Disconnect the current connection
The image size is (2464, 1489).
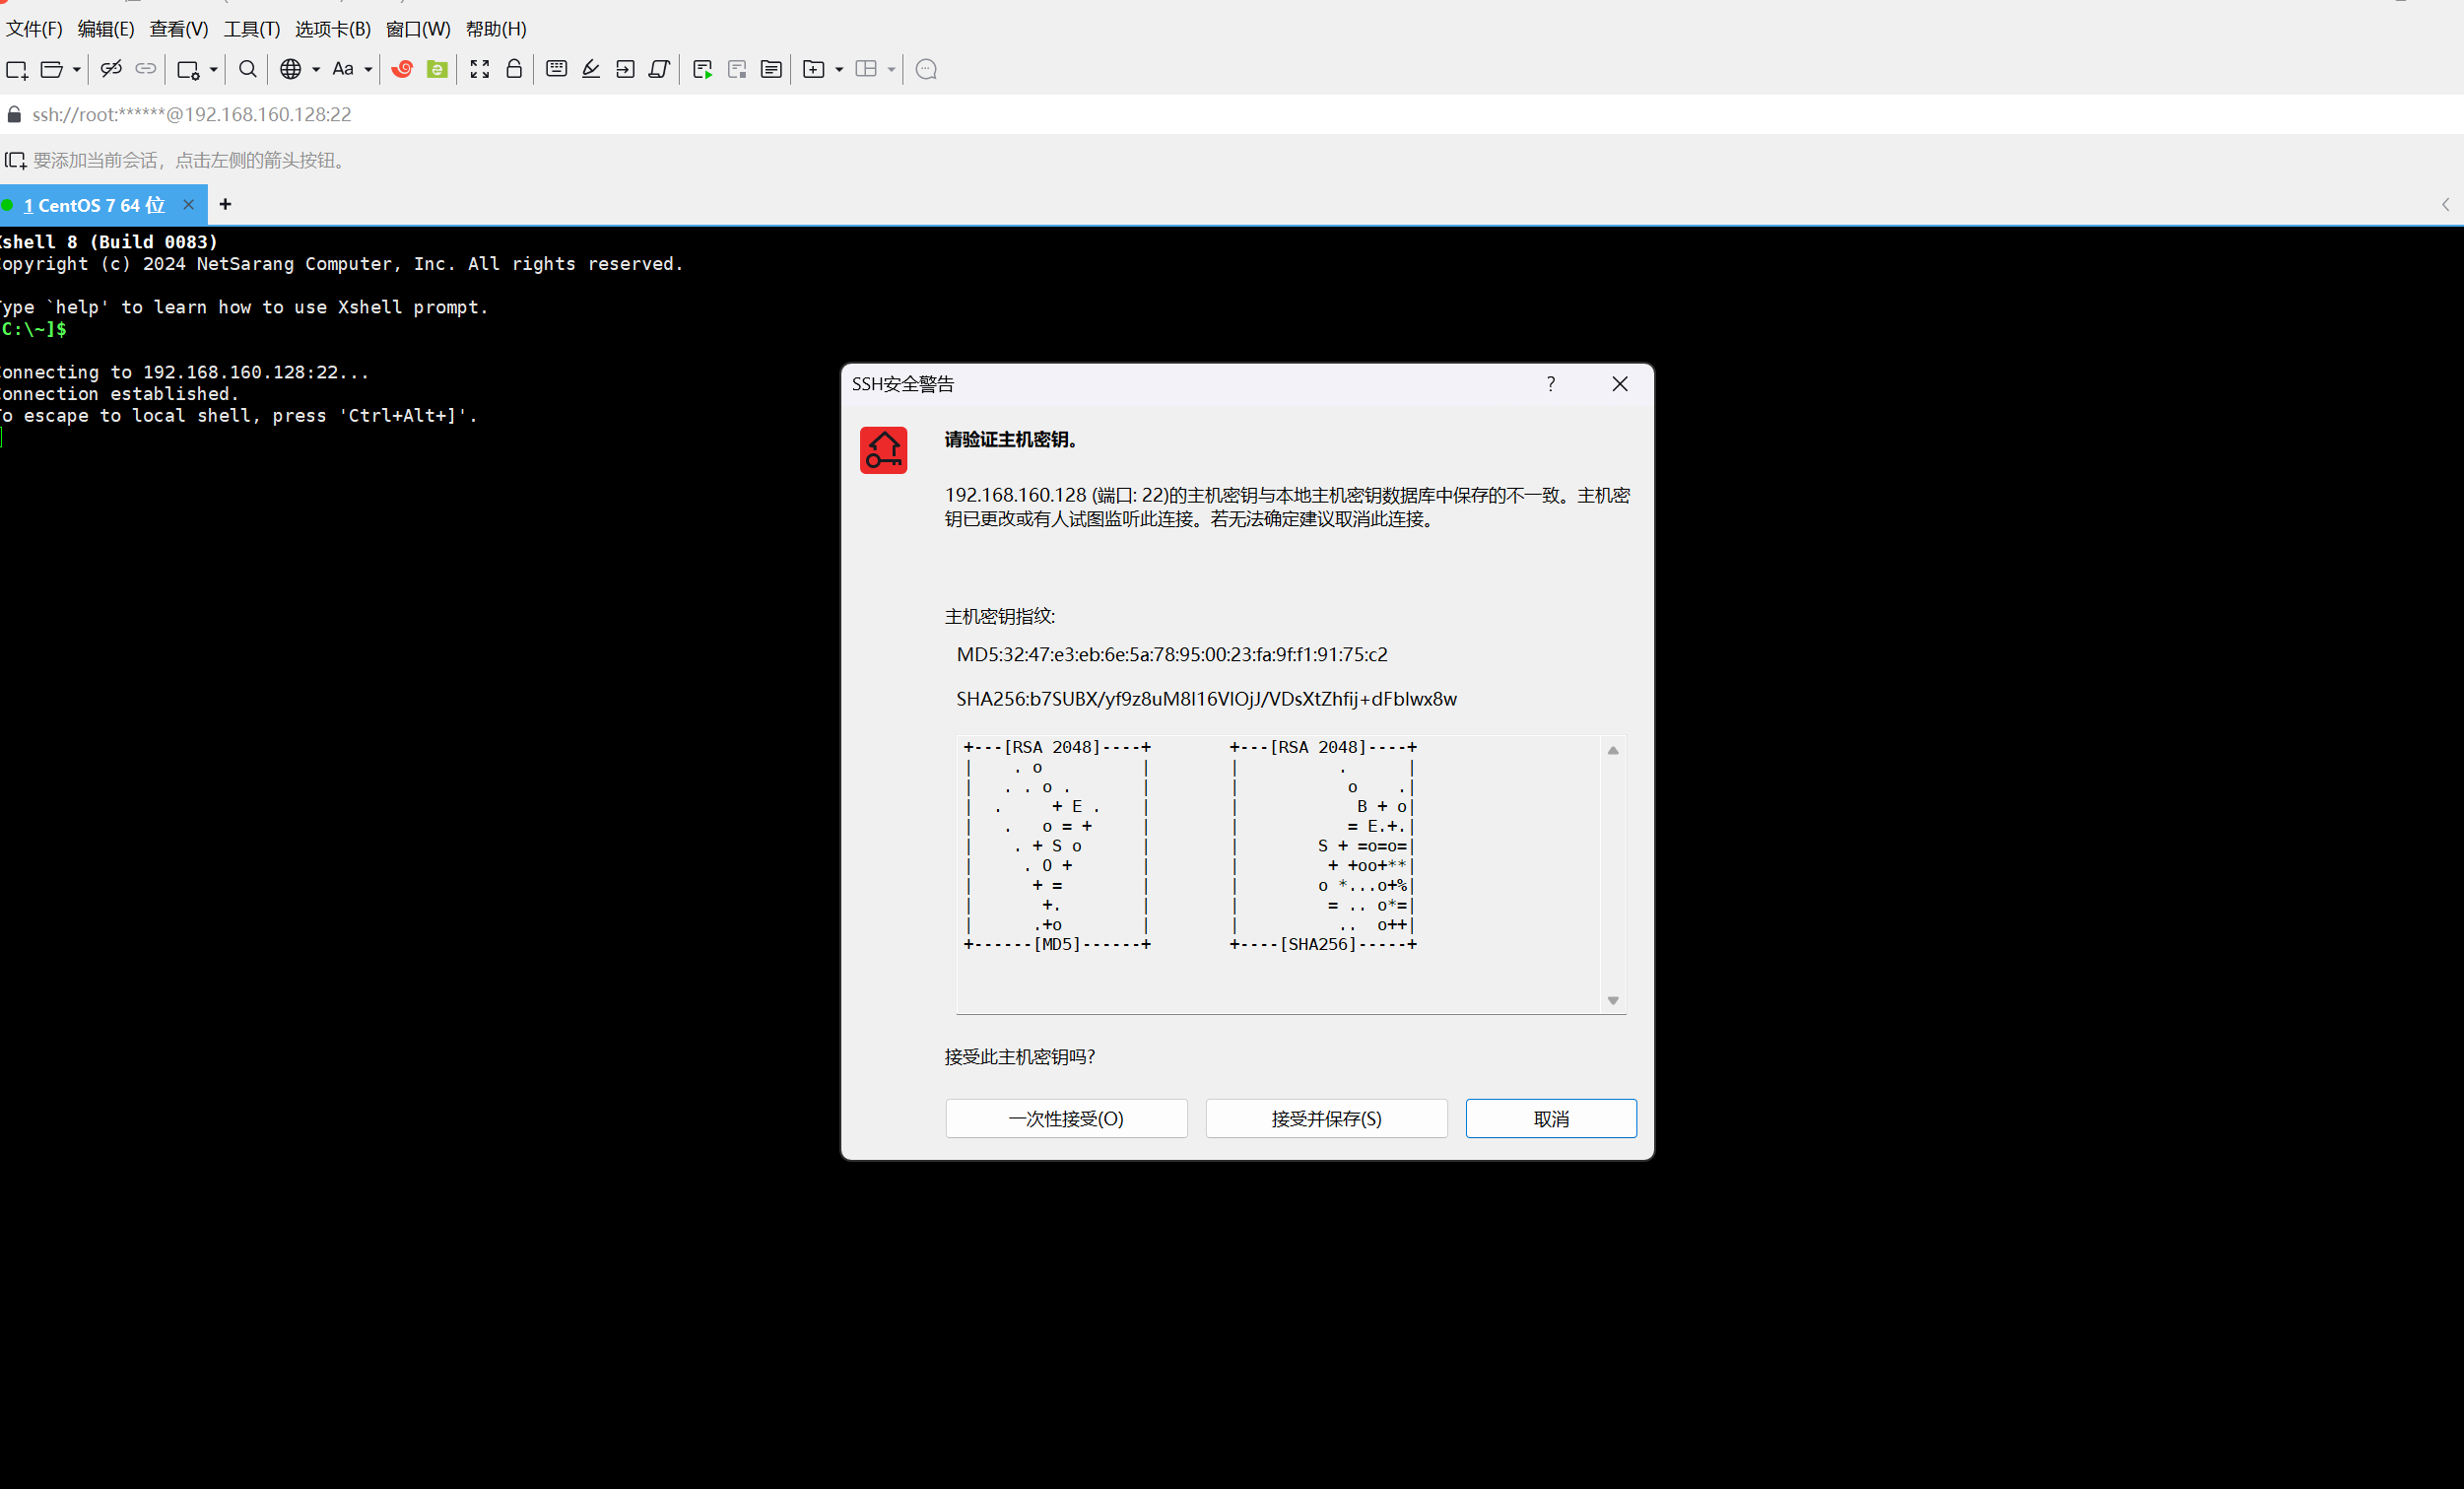coord(110,69)
